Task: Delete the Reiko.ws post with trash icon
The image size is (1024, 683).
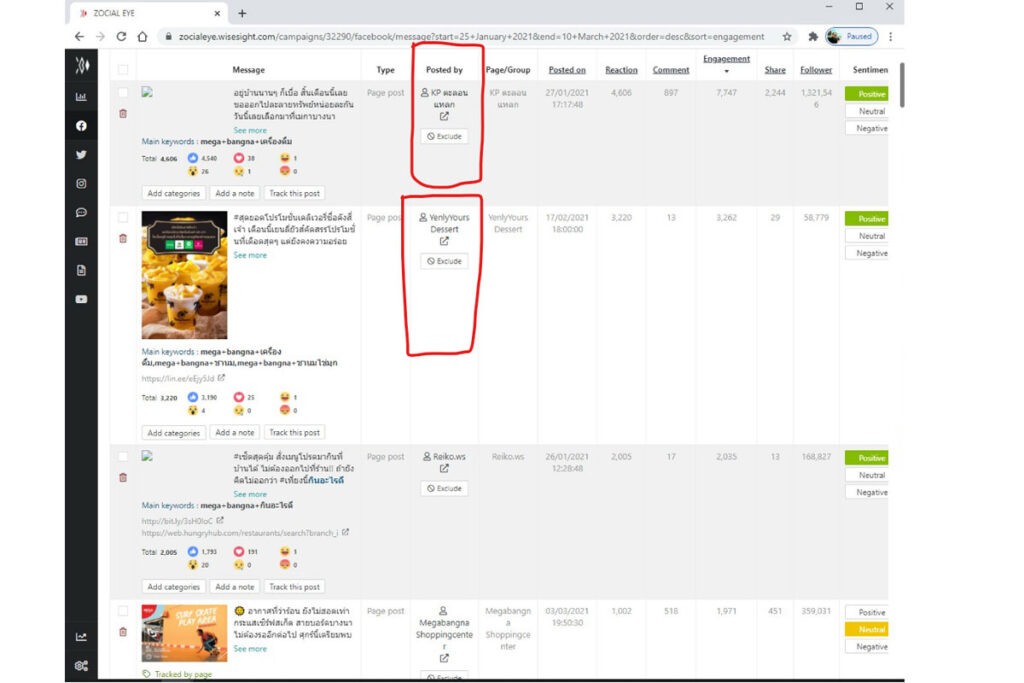Action: (x=123, y=477)
